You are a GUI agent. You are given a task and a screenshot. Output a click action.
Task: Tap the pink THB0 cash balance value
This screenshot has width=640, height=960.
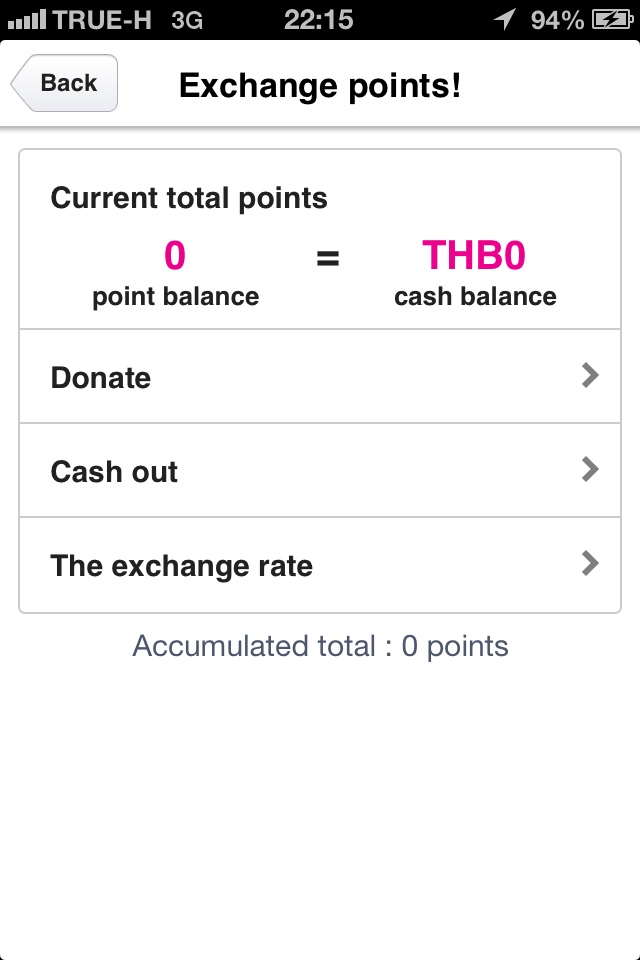(x=474, y=255)
